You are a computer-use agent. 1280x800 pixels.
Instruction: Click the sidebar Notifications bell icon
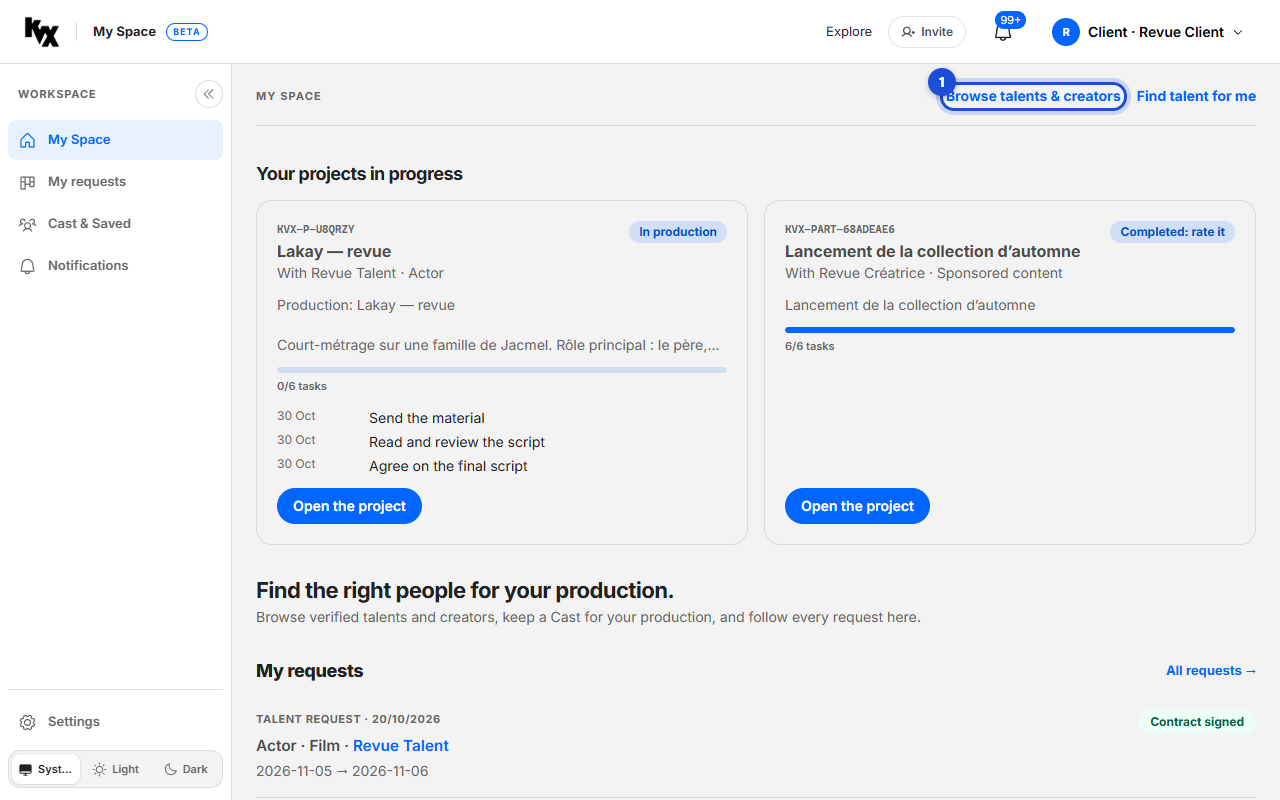(28, 266)
